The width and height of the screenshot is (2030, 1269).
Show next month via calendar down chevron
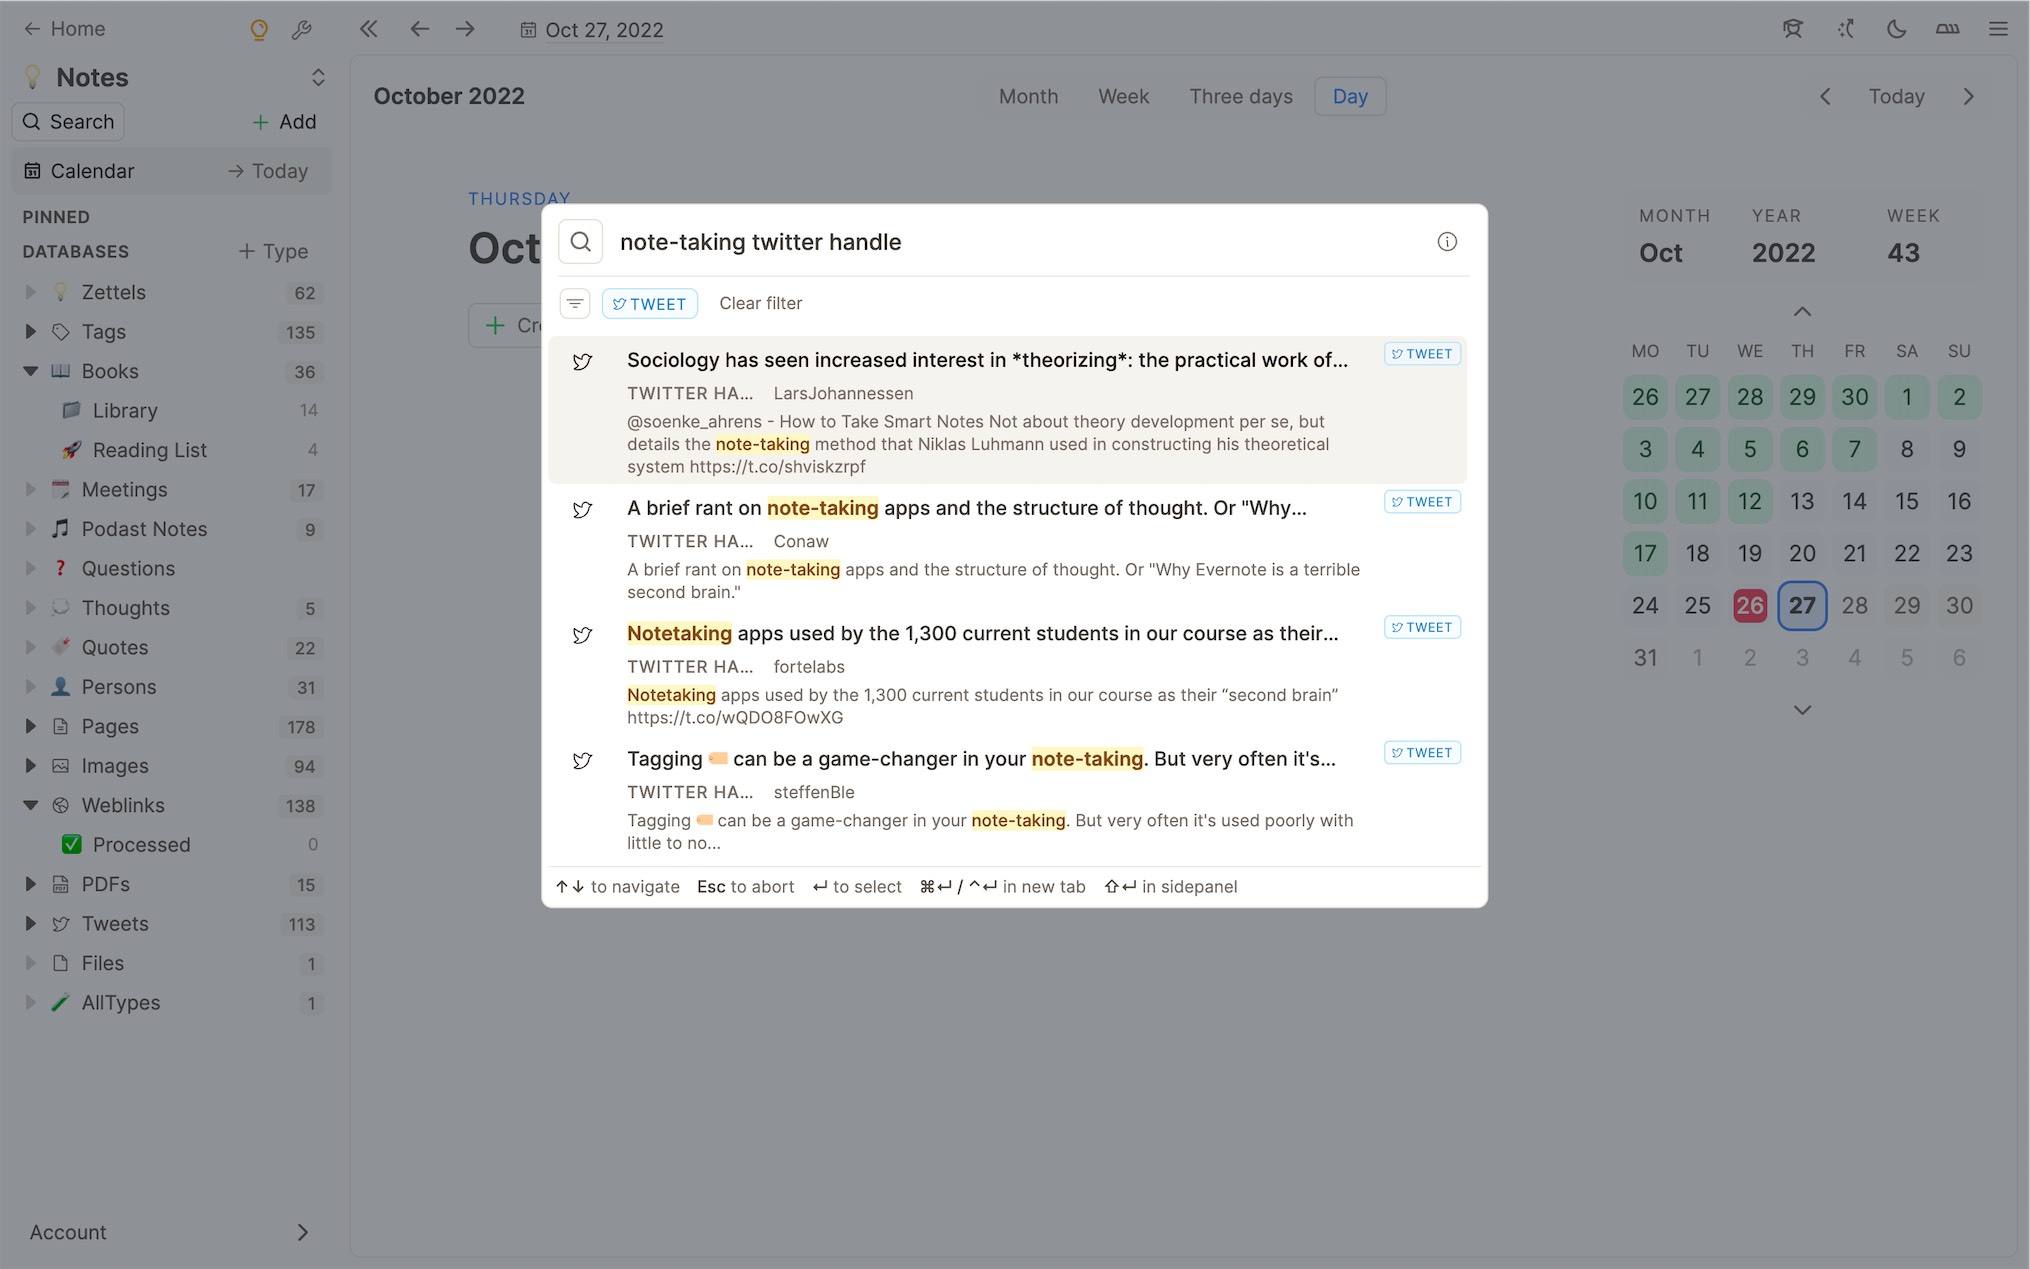(x=1802, y=710)
